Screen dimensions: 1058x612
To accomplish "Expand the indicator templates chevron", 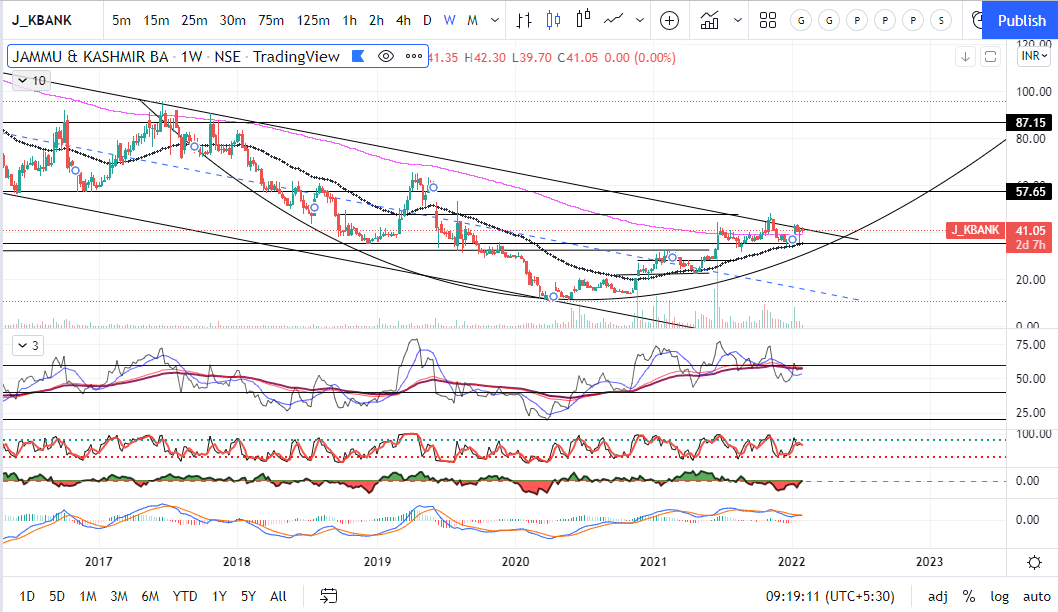I will pos(737,20).
